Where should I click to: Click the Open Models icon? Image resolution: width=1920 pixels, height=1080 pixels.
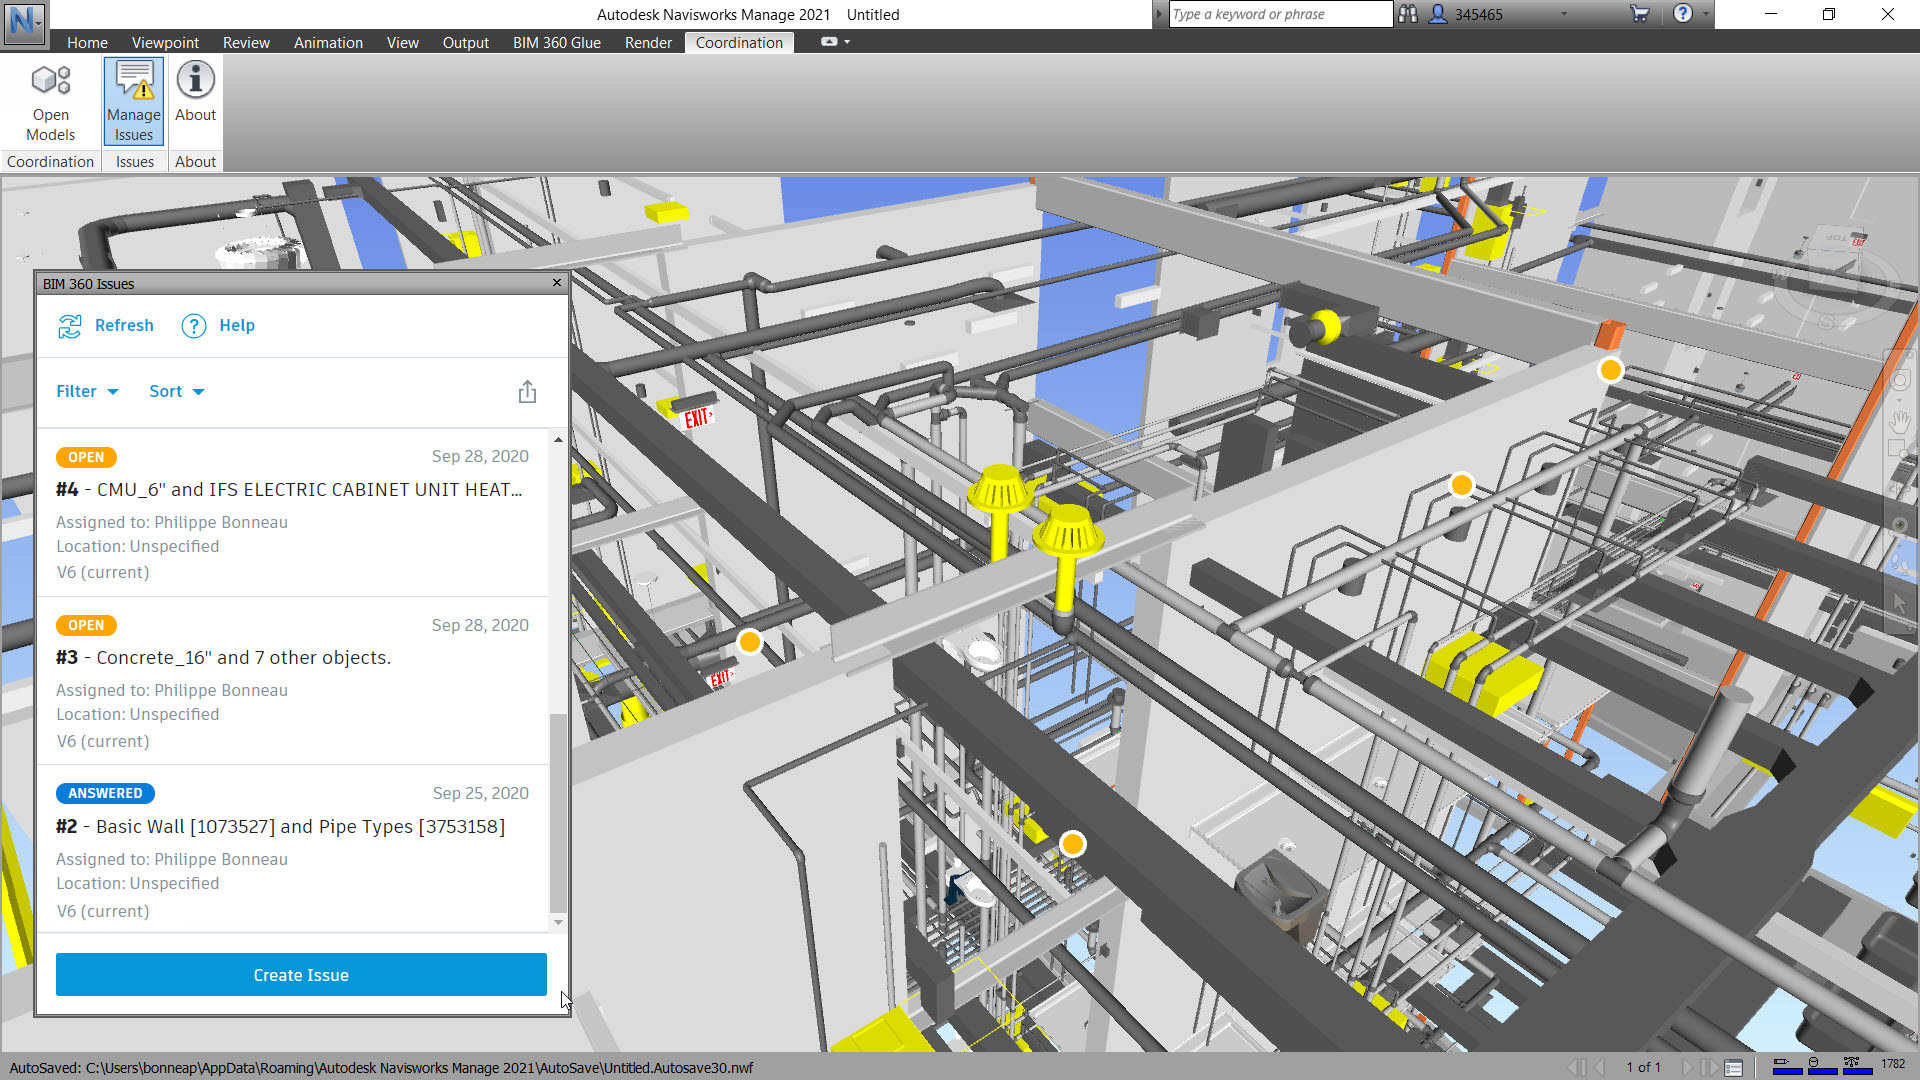pyautogui.click(x=50, y=81)
